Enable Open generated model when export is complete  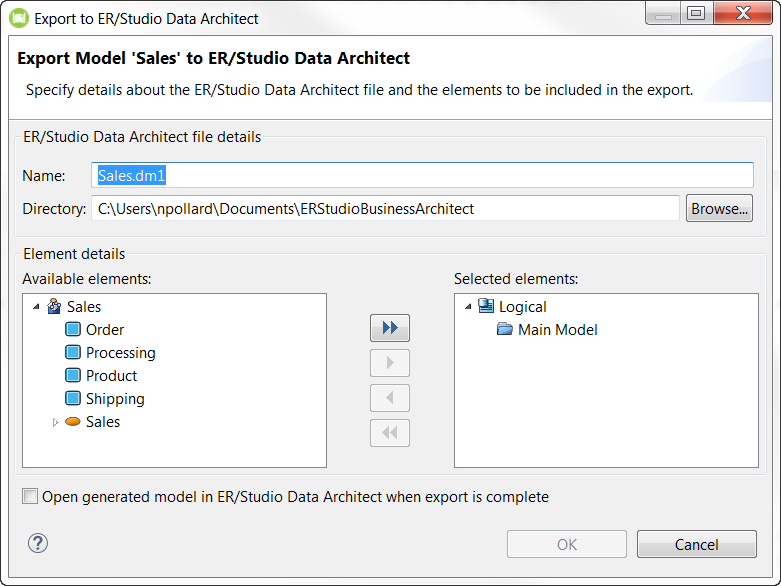pyautogui.click(x=30, y=496)
